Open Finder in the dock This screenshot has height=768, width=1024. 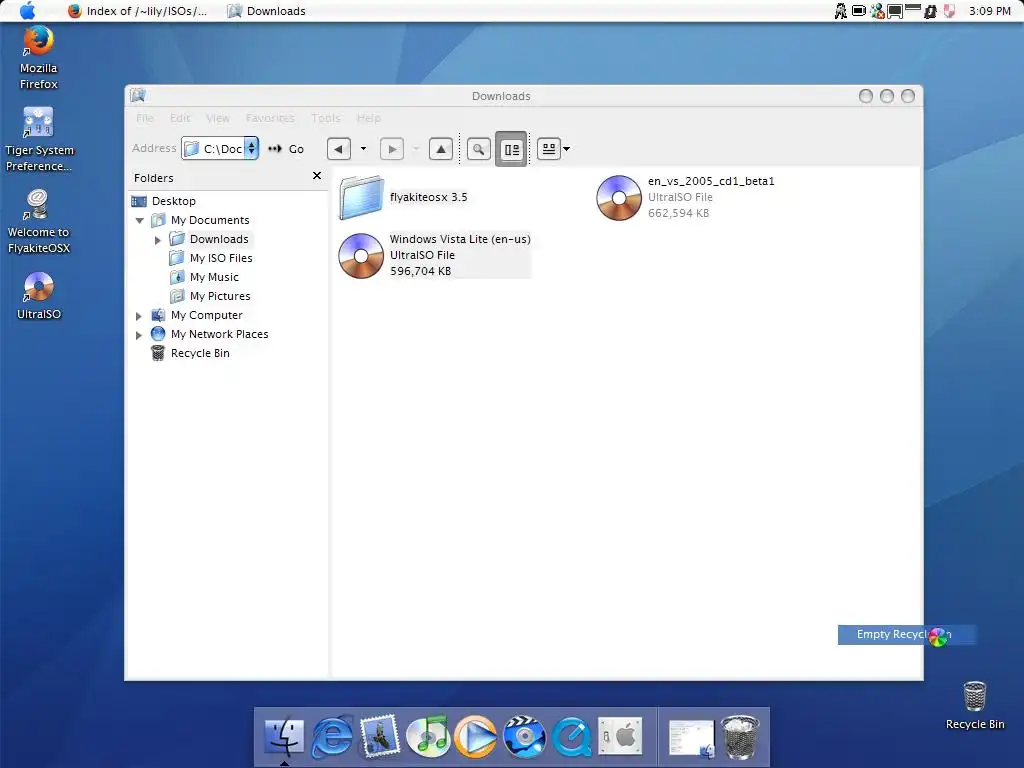tap(283, 736)
